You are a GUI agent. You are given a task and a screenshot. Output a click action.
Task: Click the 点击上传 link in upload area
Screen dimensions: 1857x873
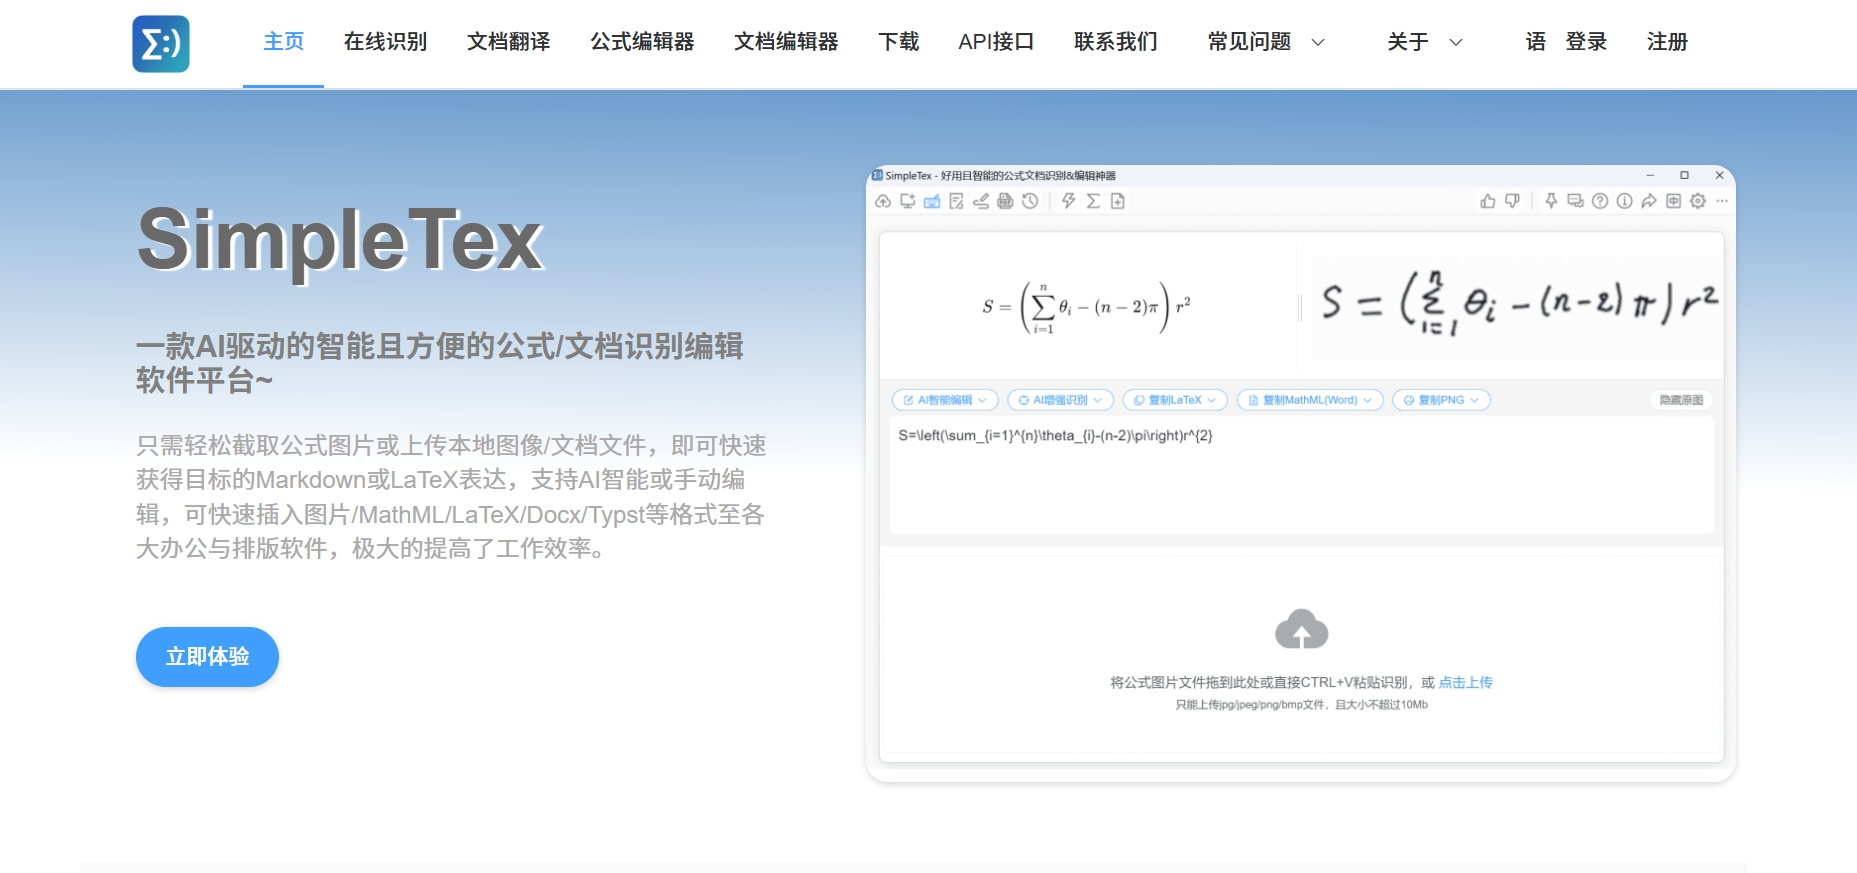(1465, 682)
